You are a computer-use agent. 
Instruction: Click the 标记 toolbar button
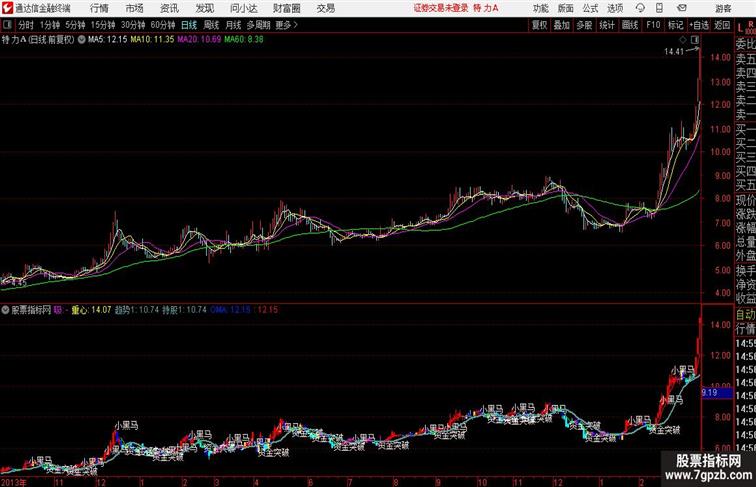(675, 25)
